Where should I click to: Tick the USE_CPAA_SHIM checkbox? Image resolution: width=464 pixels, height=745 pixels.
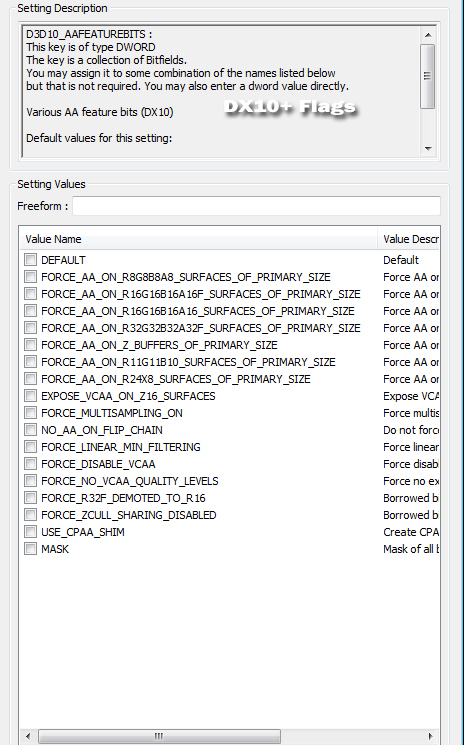(x=30, y=532)
